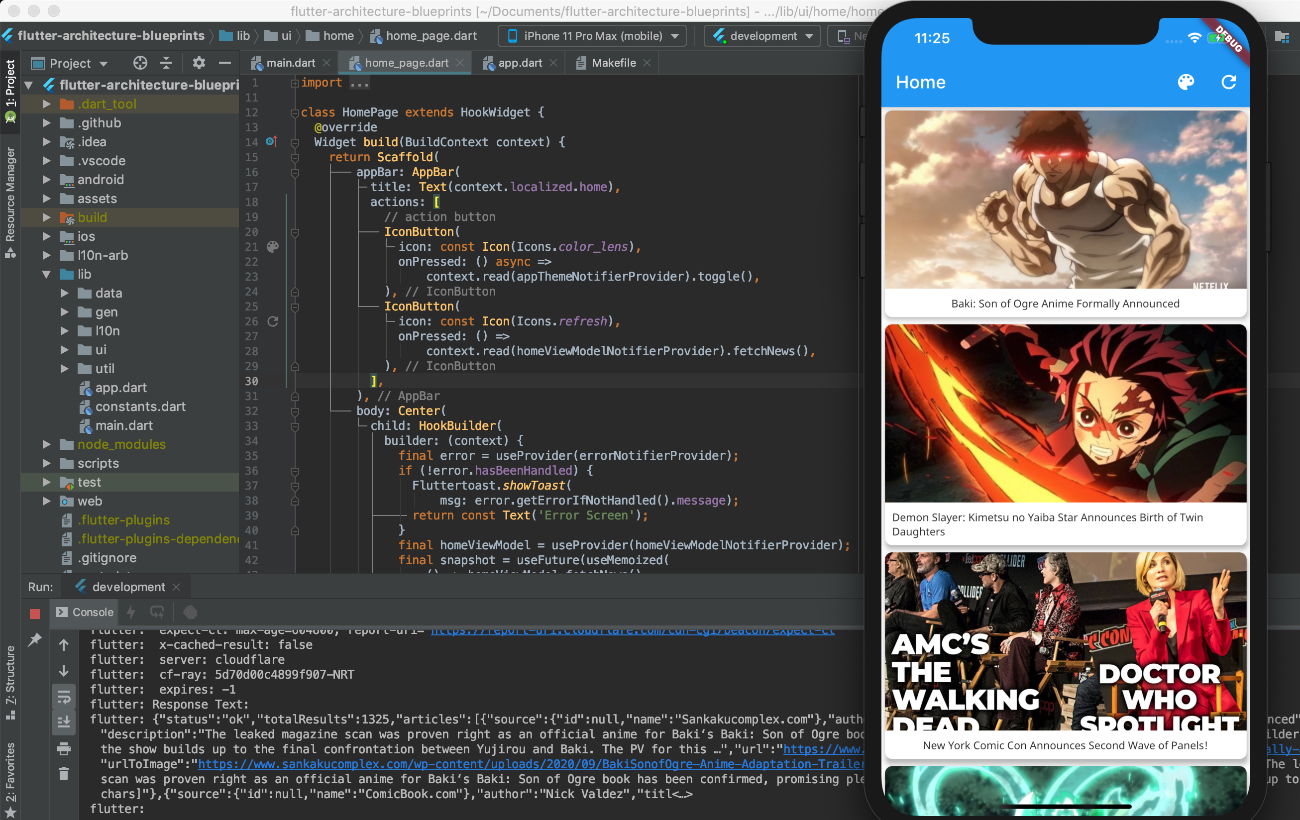The width and height of the screenshot is (1300, 820).
Task: Expand the test folder
Action: click(47, 482)
